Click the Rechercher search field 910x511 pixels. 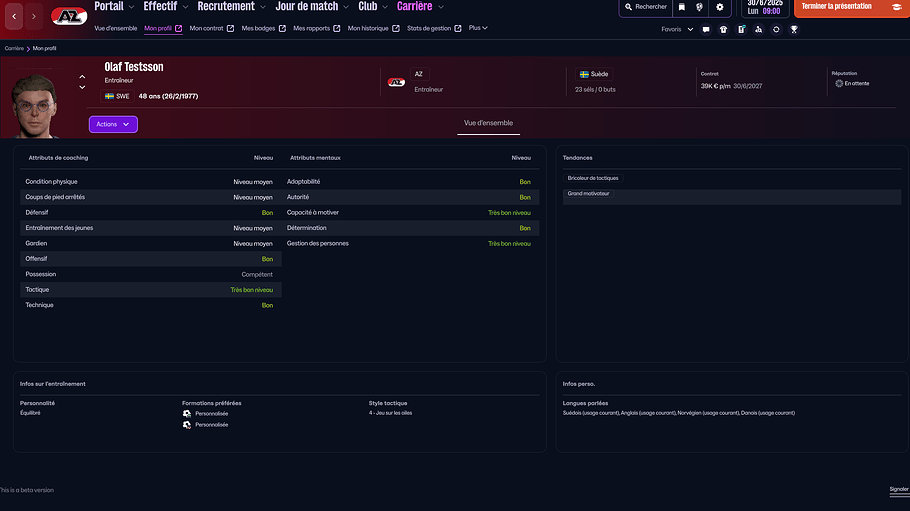(645, 7)
